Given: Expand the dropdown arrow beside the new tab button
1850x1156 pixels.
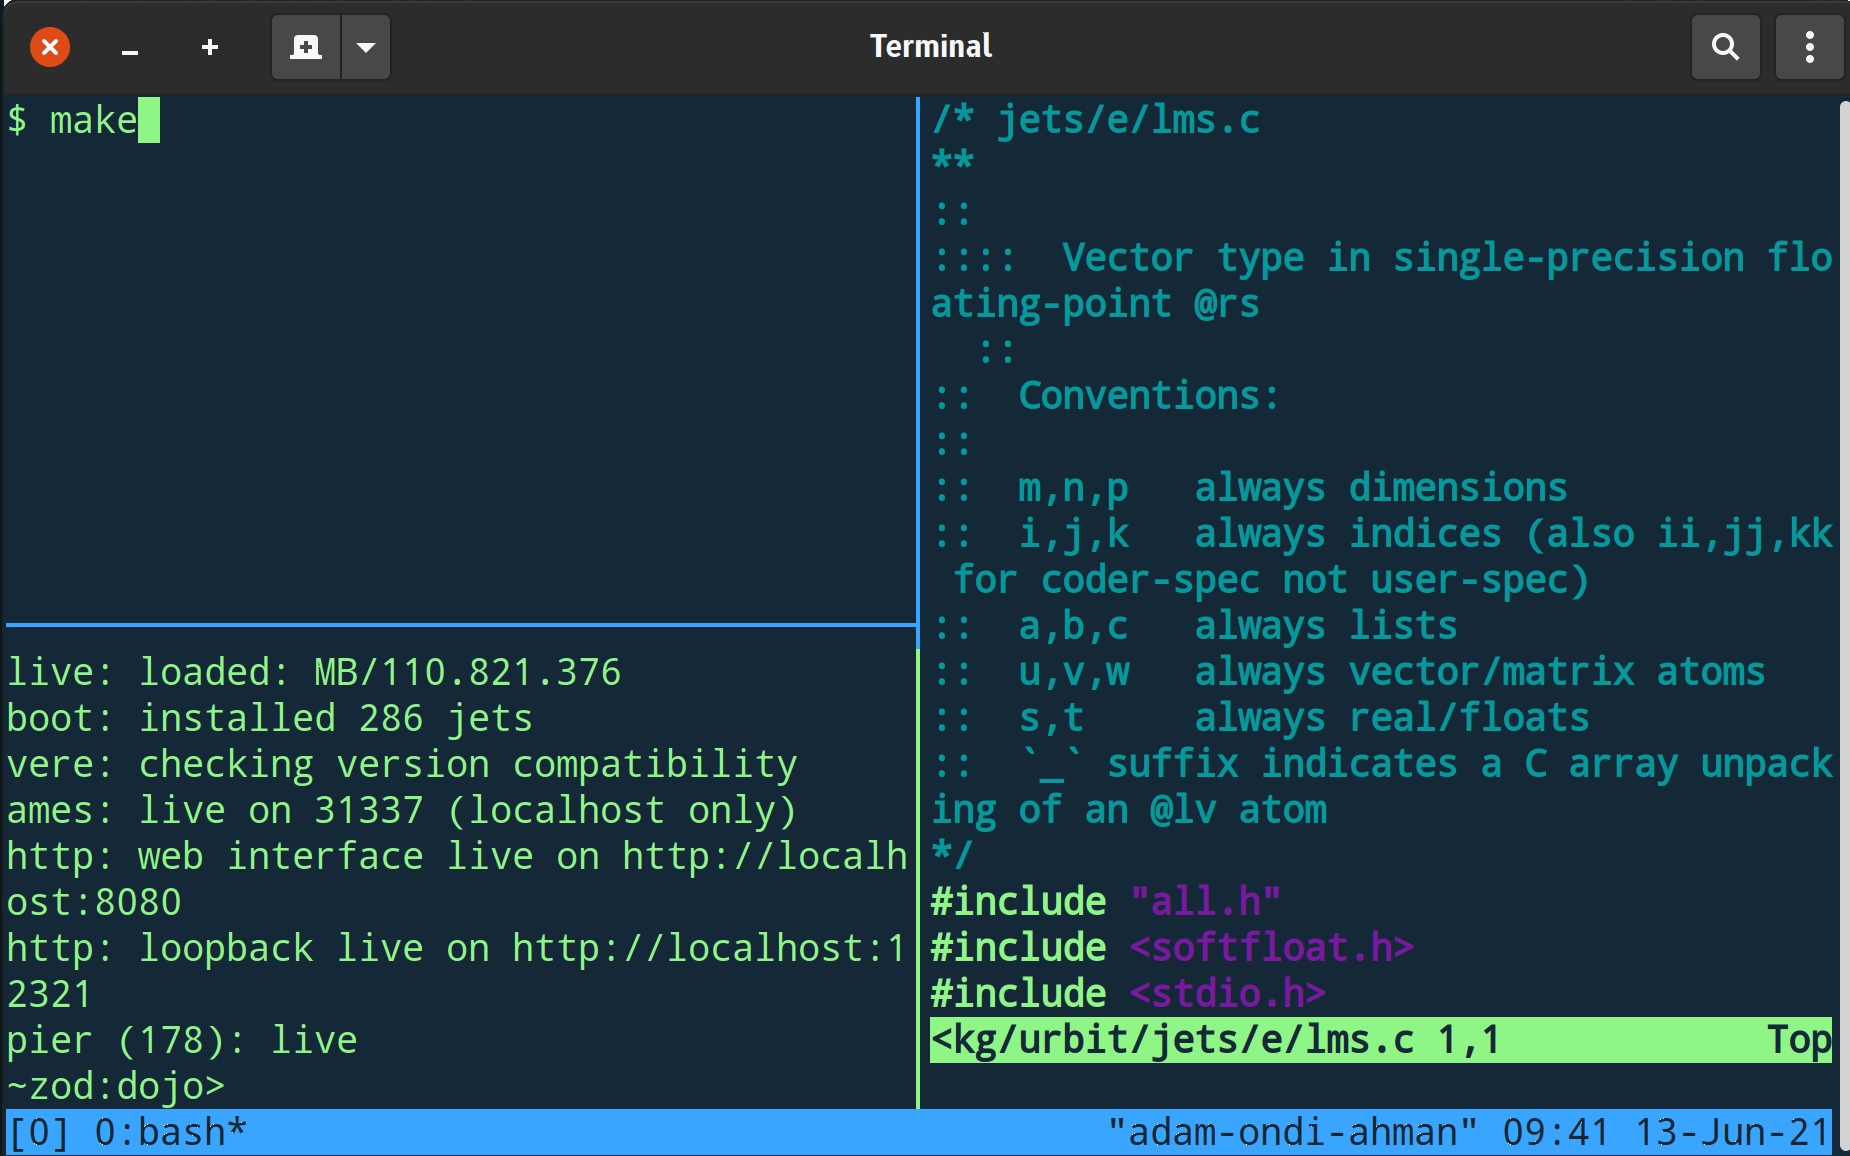Looking at the screenshot, I should 366,47.
